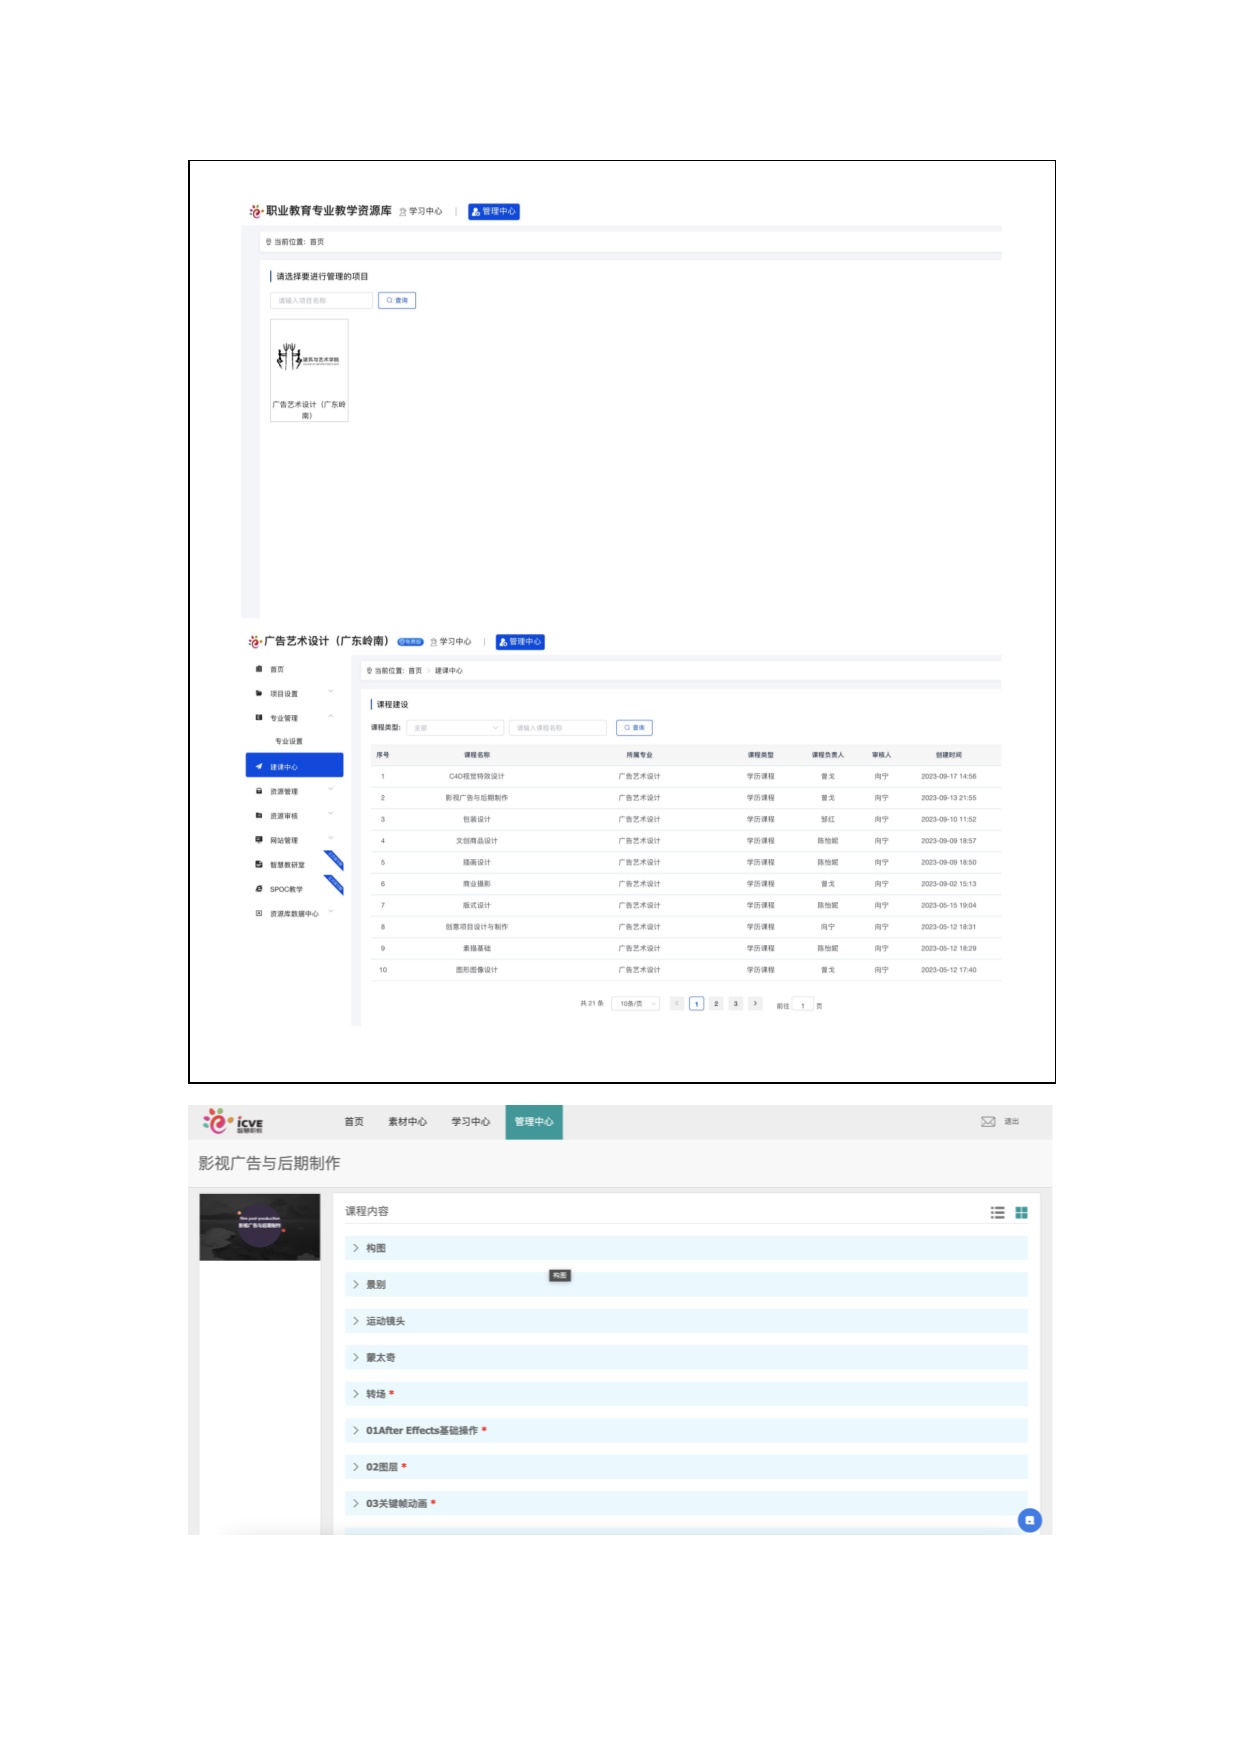Click the 项目设置 folder icon
This screenshot has height=1754, width=1240.
(259, 693)
